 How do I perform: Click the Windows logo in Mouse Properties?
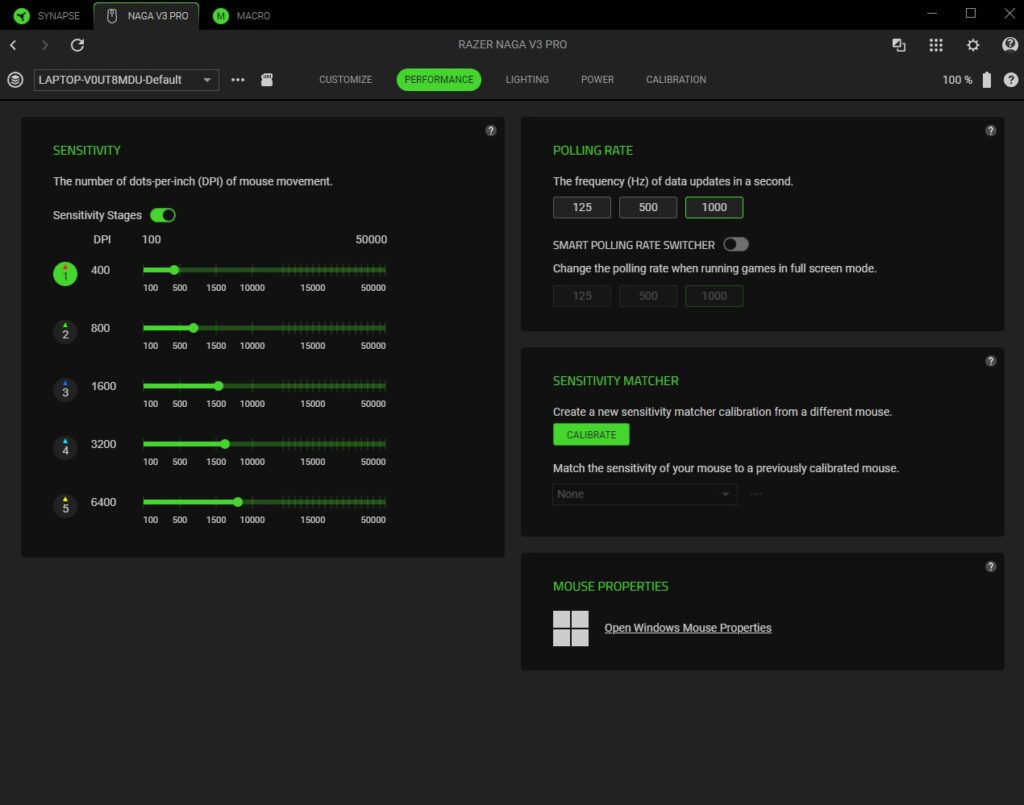[571, 629]
